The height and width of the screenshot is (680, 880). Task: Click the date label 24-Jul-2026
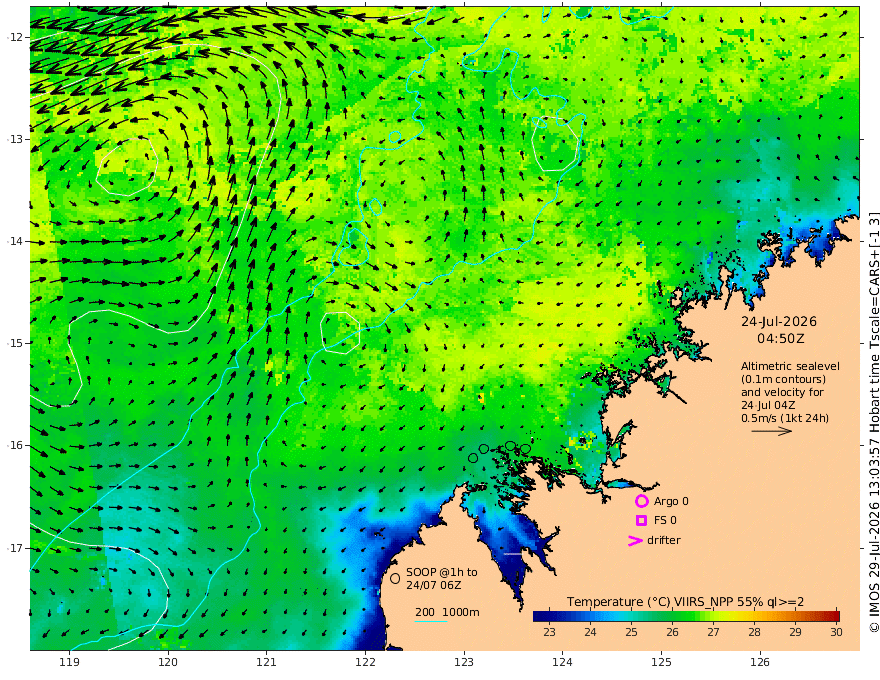(778, 322)
